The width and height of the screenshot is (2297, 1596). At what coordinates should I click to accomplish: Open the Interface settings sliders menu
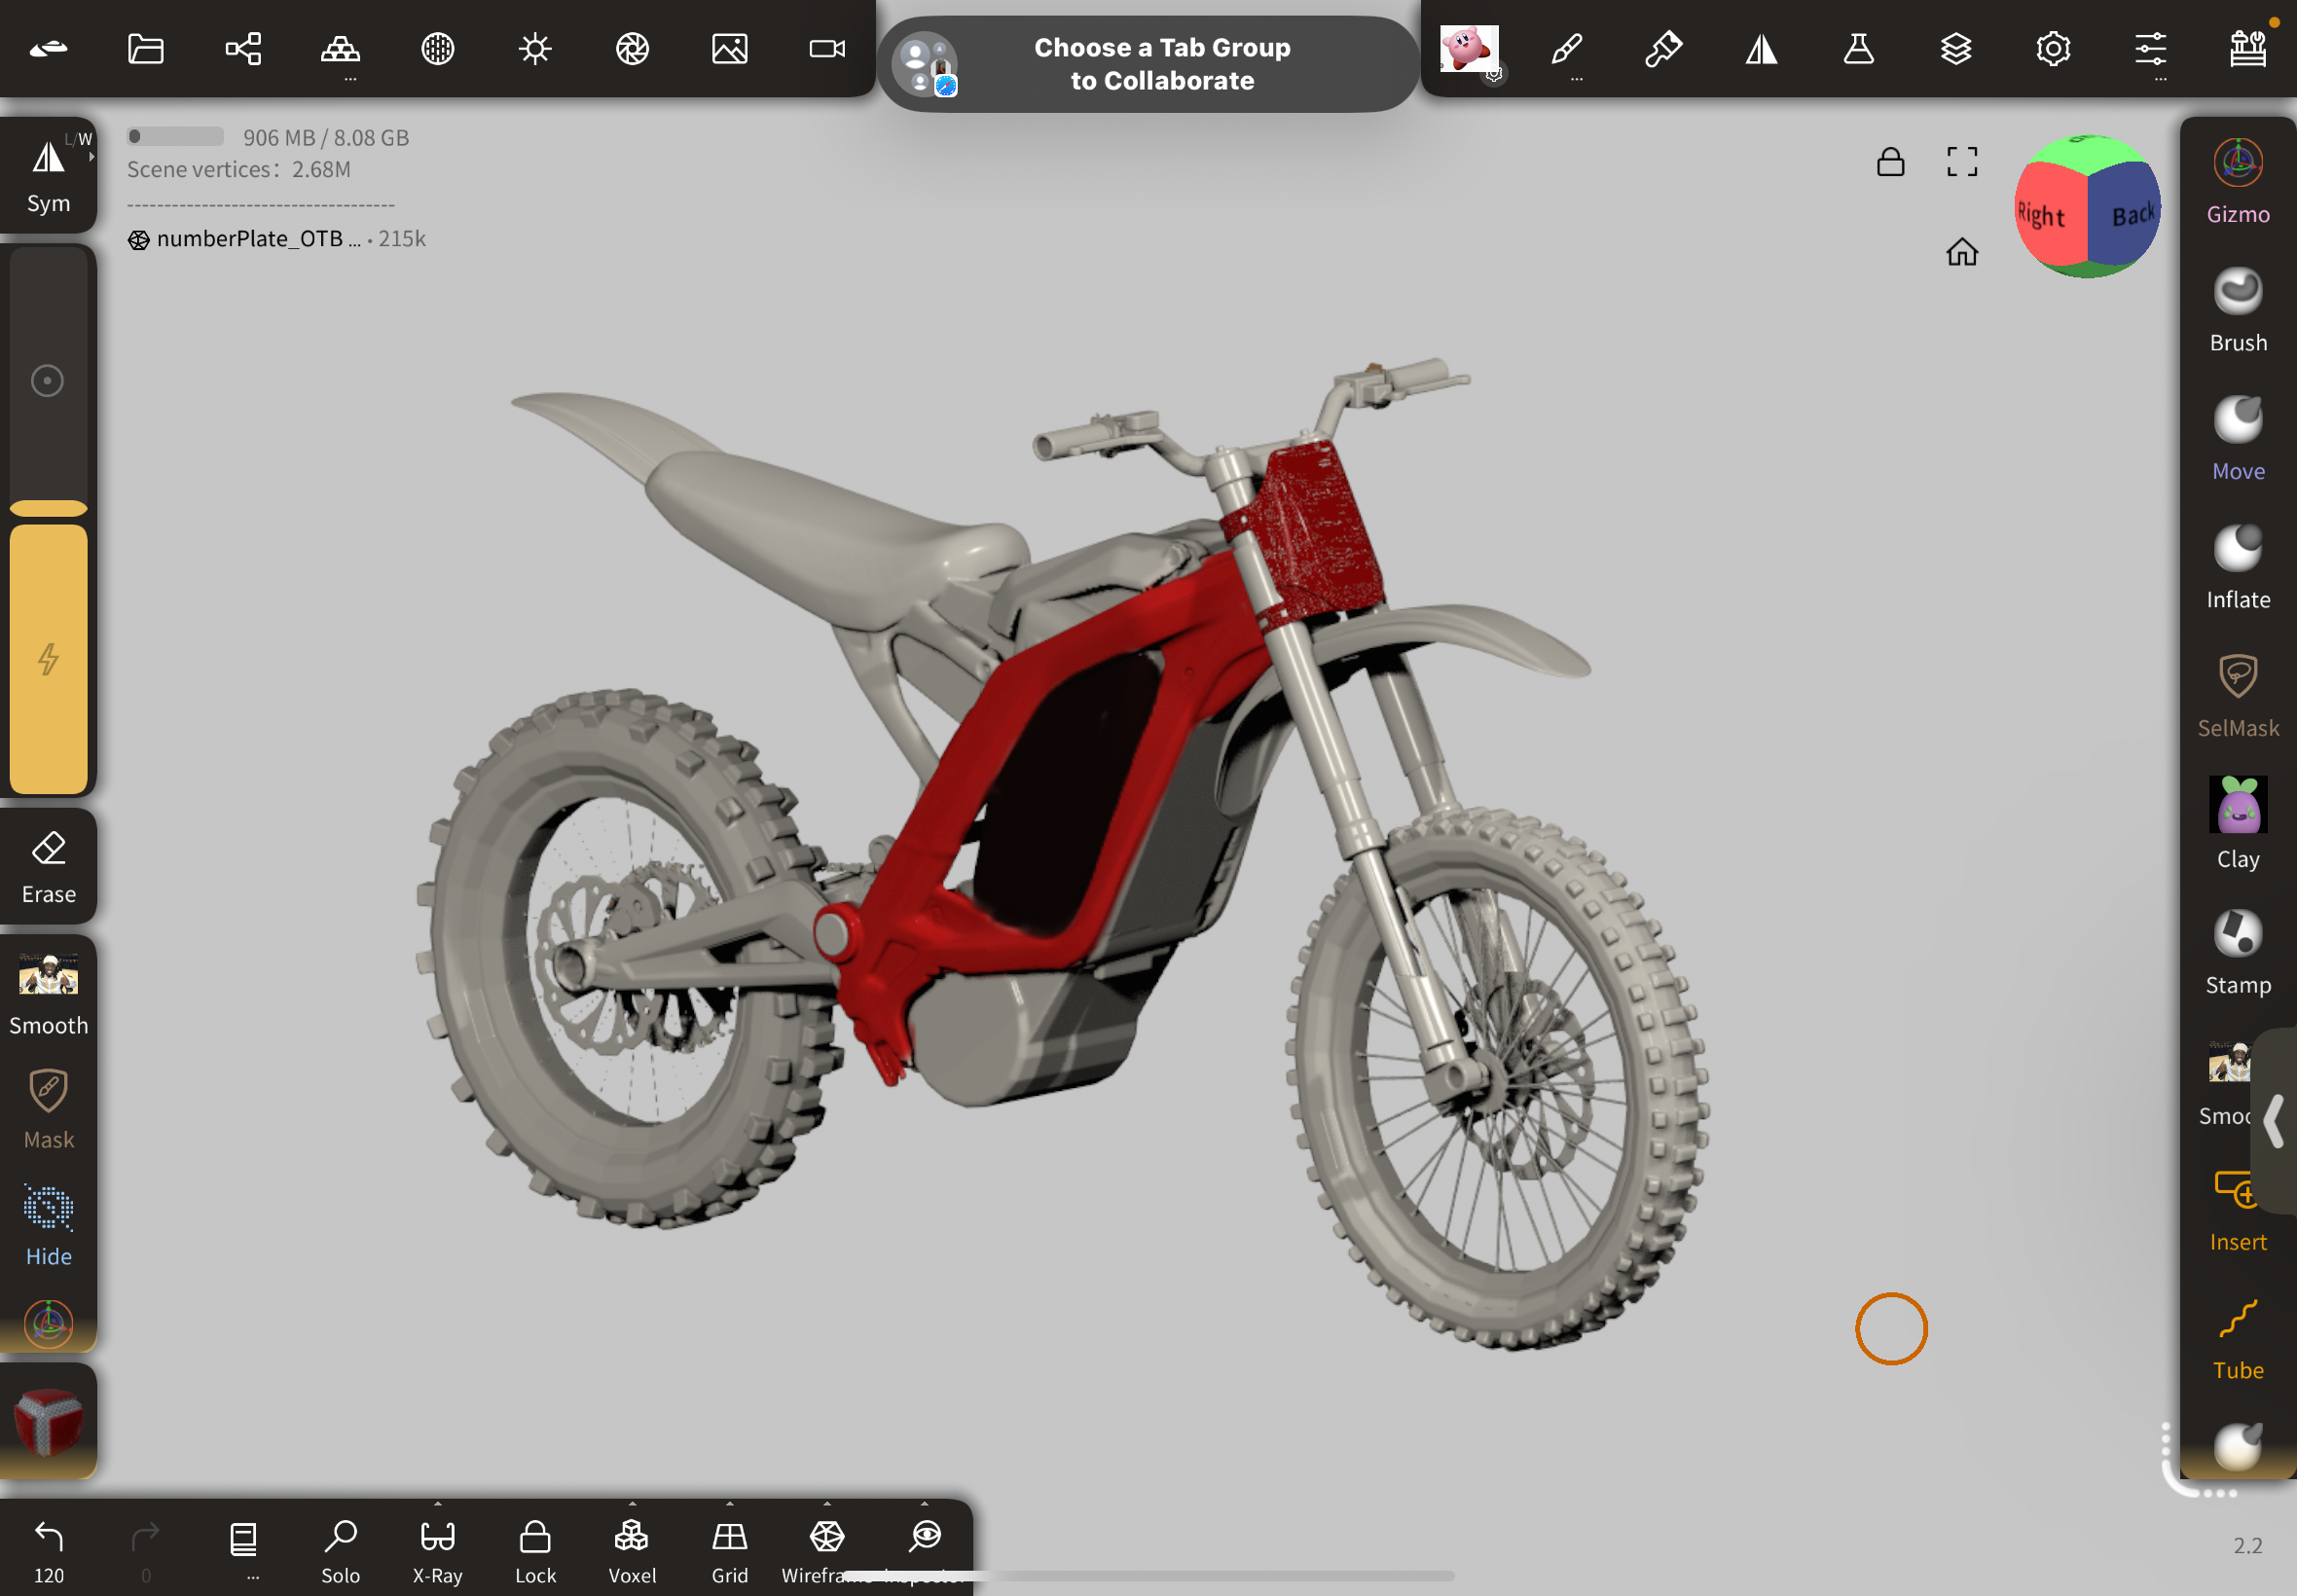(x=2150, y=48)
